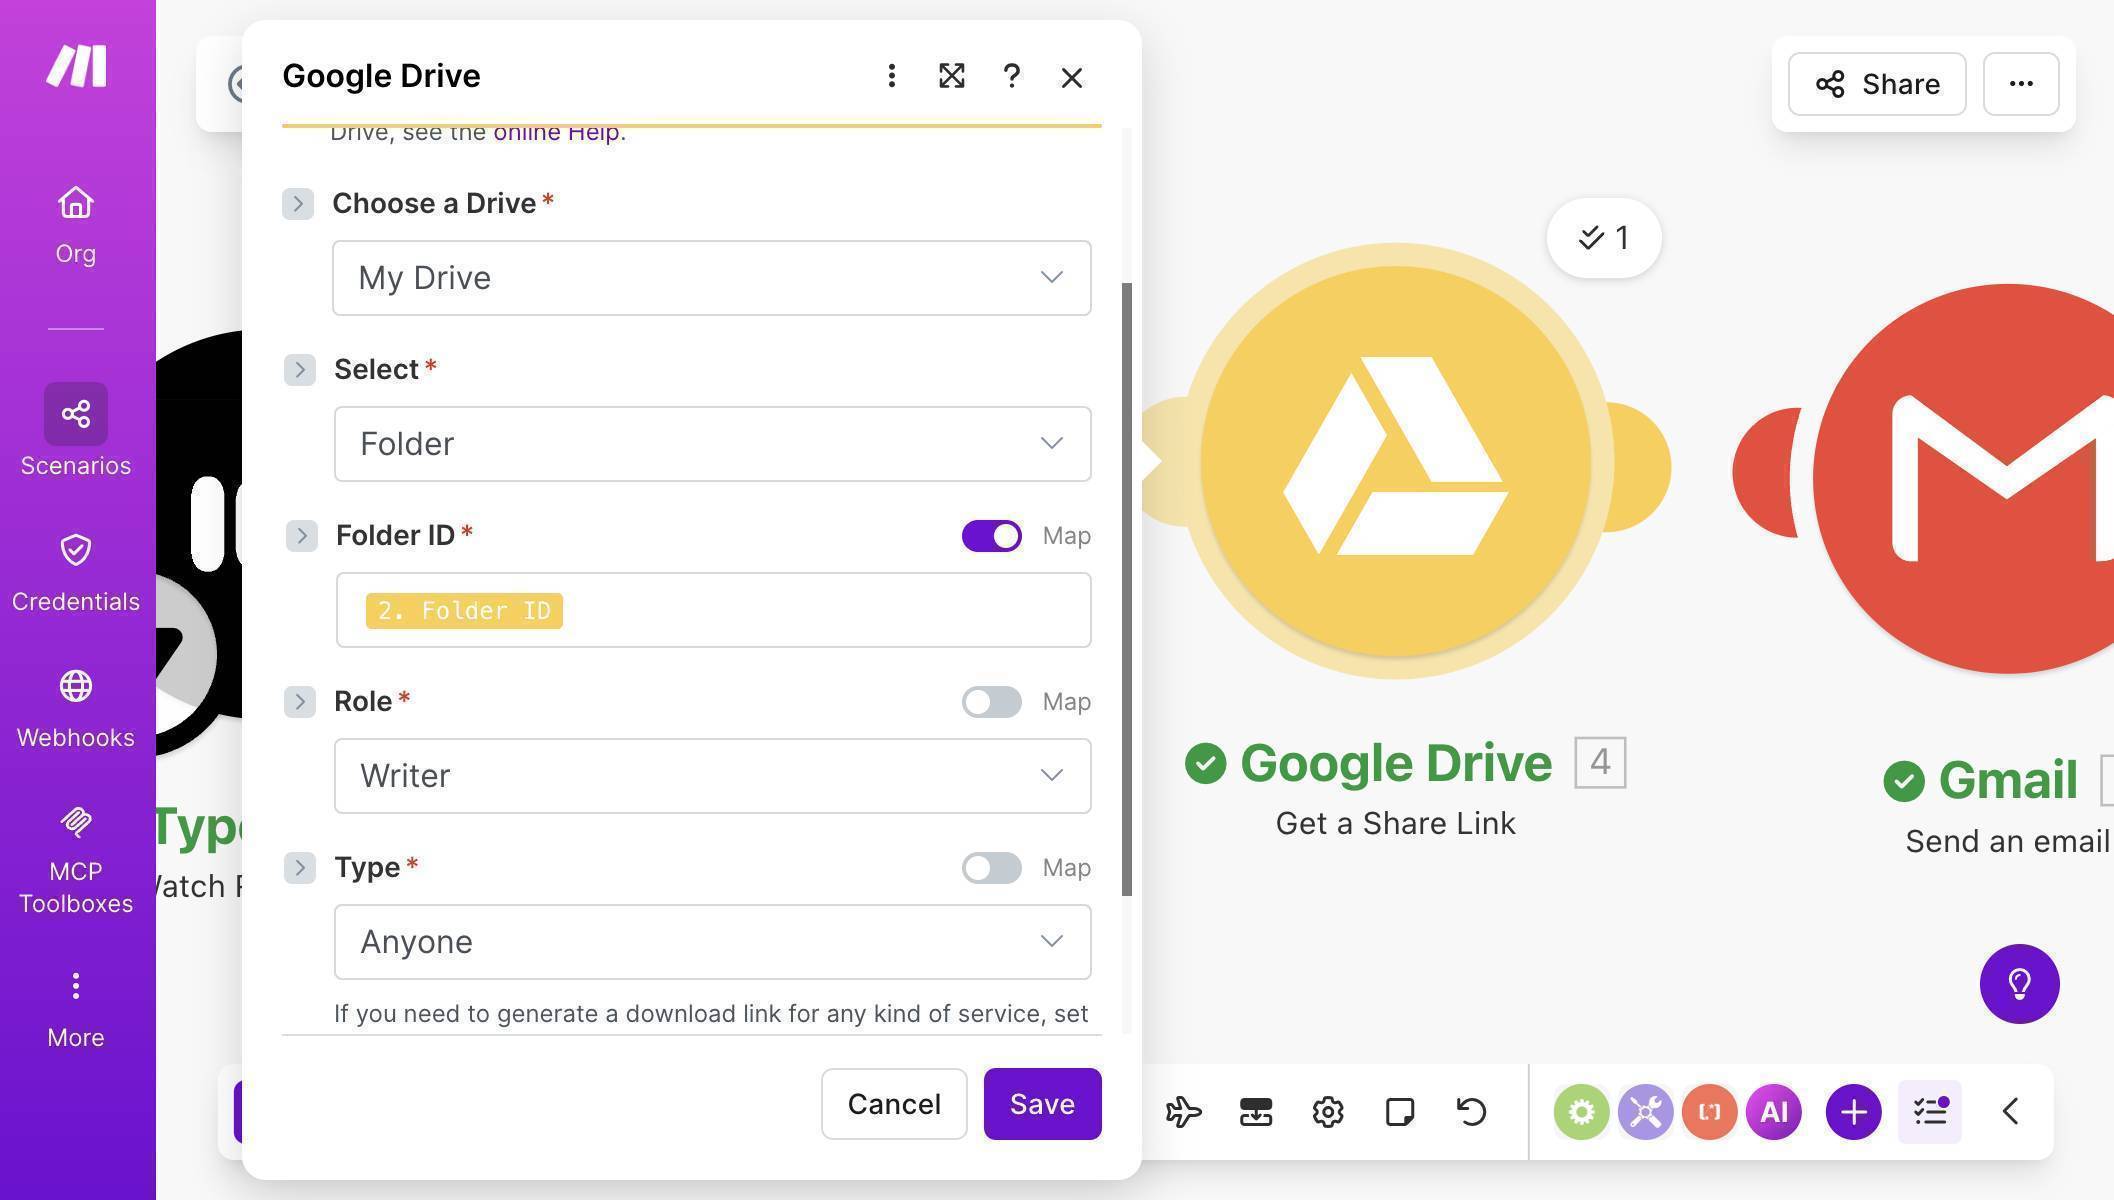Expand the Select field options chevron

pos(299,369)
